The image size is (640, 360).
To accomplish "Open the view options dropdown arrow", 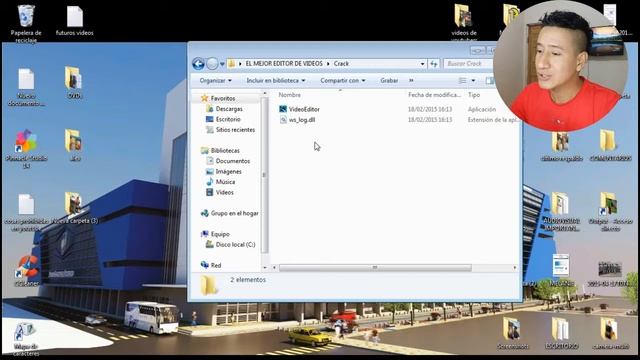I will point(473,81).
